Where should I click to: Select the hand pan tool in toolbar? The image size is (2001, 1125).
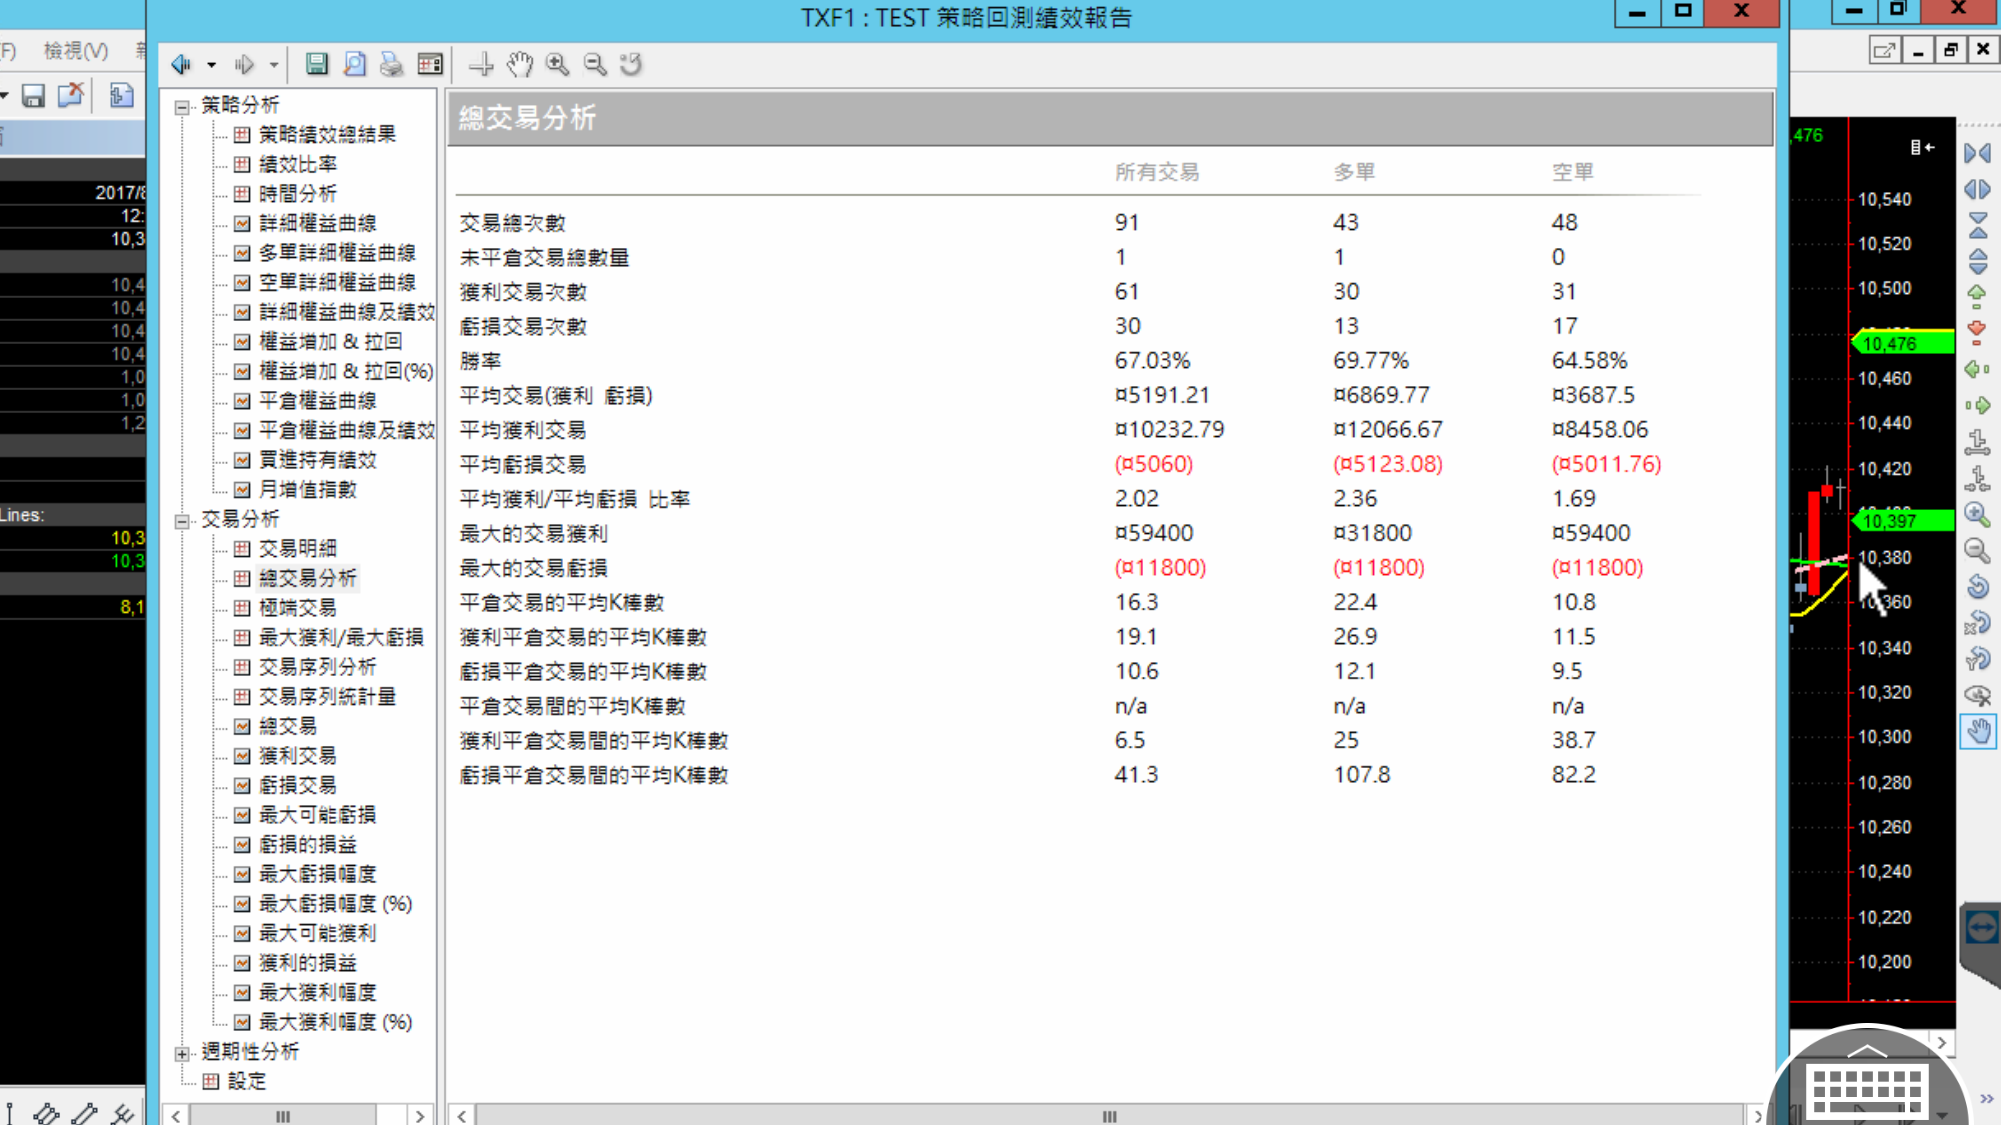(x=519, y=64)
